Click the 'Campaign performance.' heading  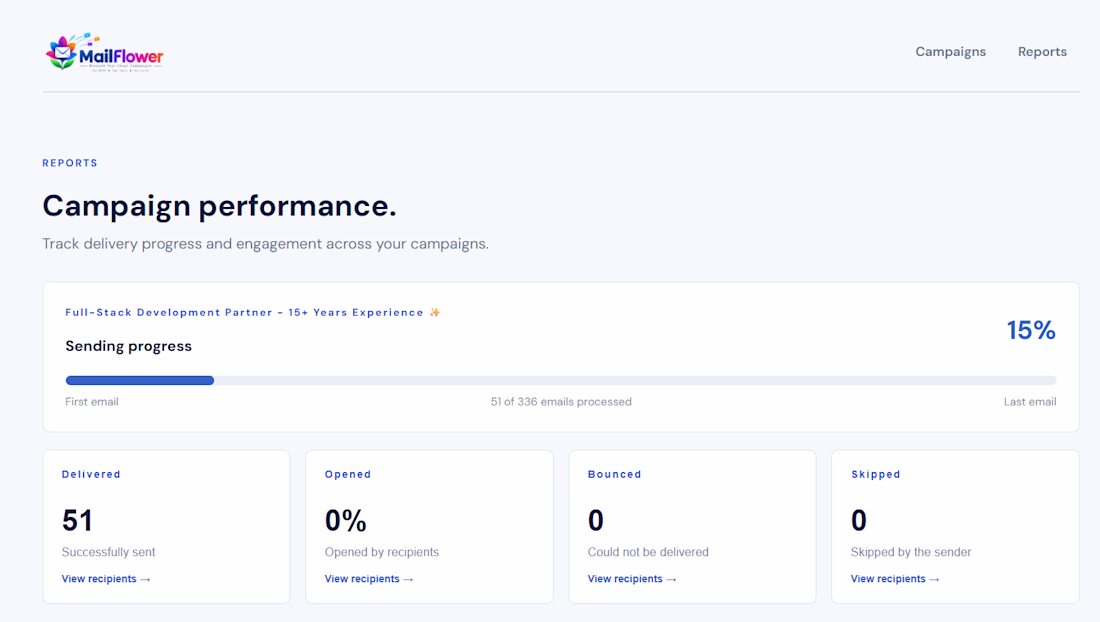pyautogui.click(x=220, y=206)
